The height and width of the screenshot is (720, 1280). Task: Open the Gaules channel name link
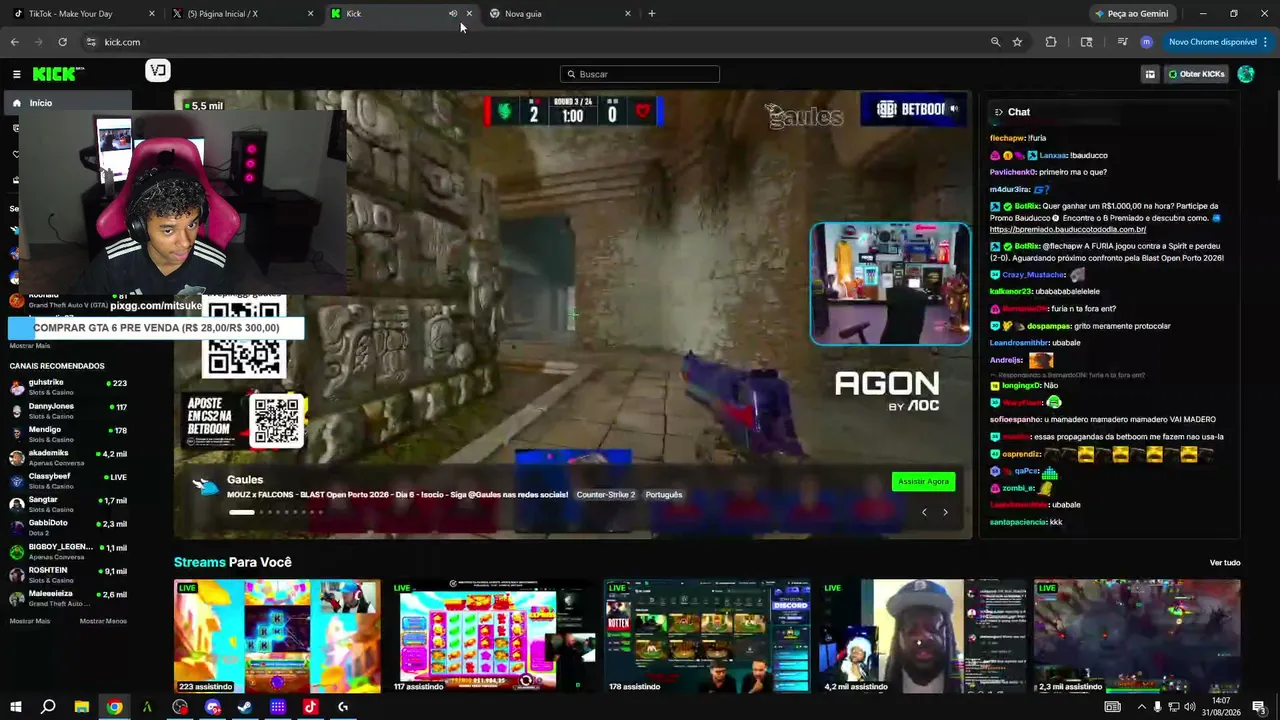tap(245, 480)
